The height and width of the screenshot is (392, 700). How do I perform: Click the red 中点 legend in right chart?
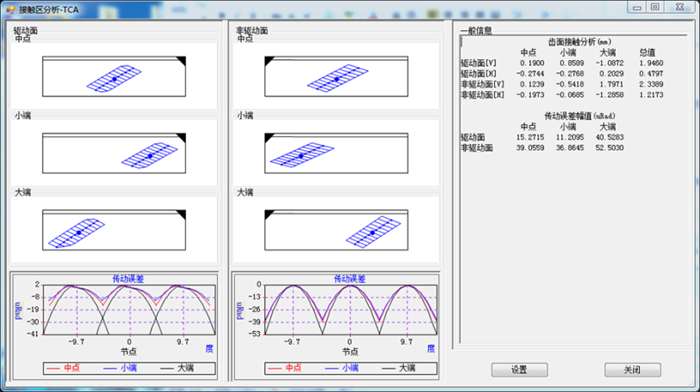click(284, 368)
